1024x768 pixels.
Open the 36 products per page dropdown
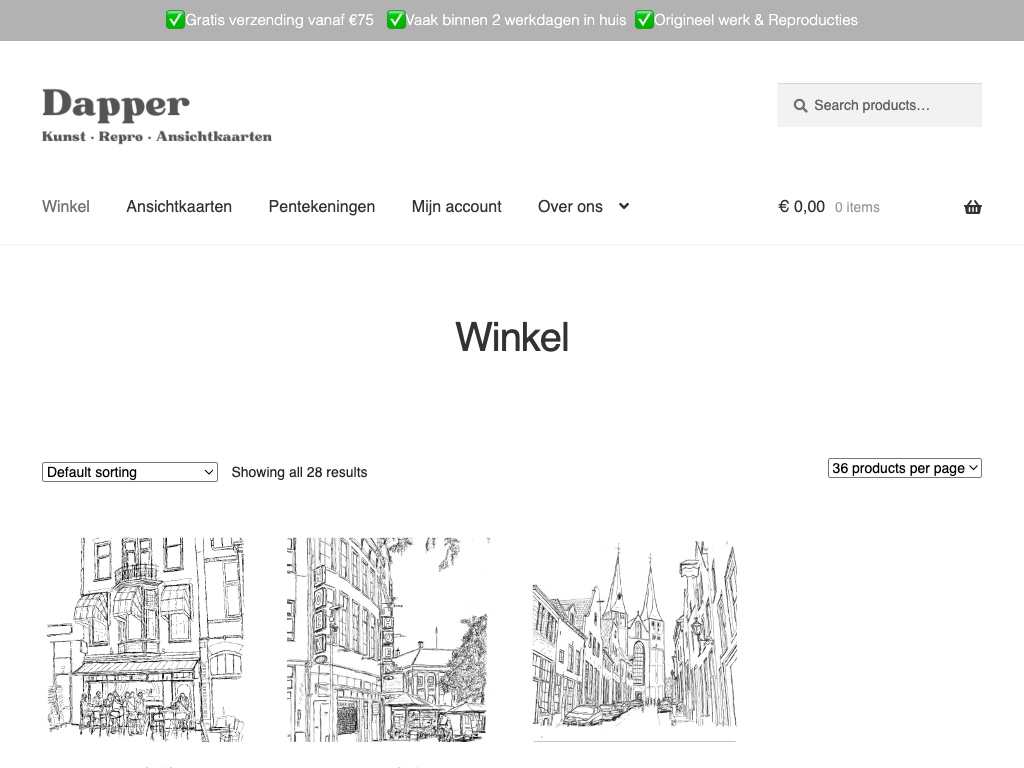pos(904,468)
